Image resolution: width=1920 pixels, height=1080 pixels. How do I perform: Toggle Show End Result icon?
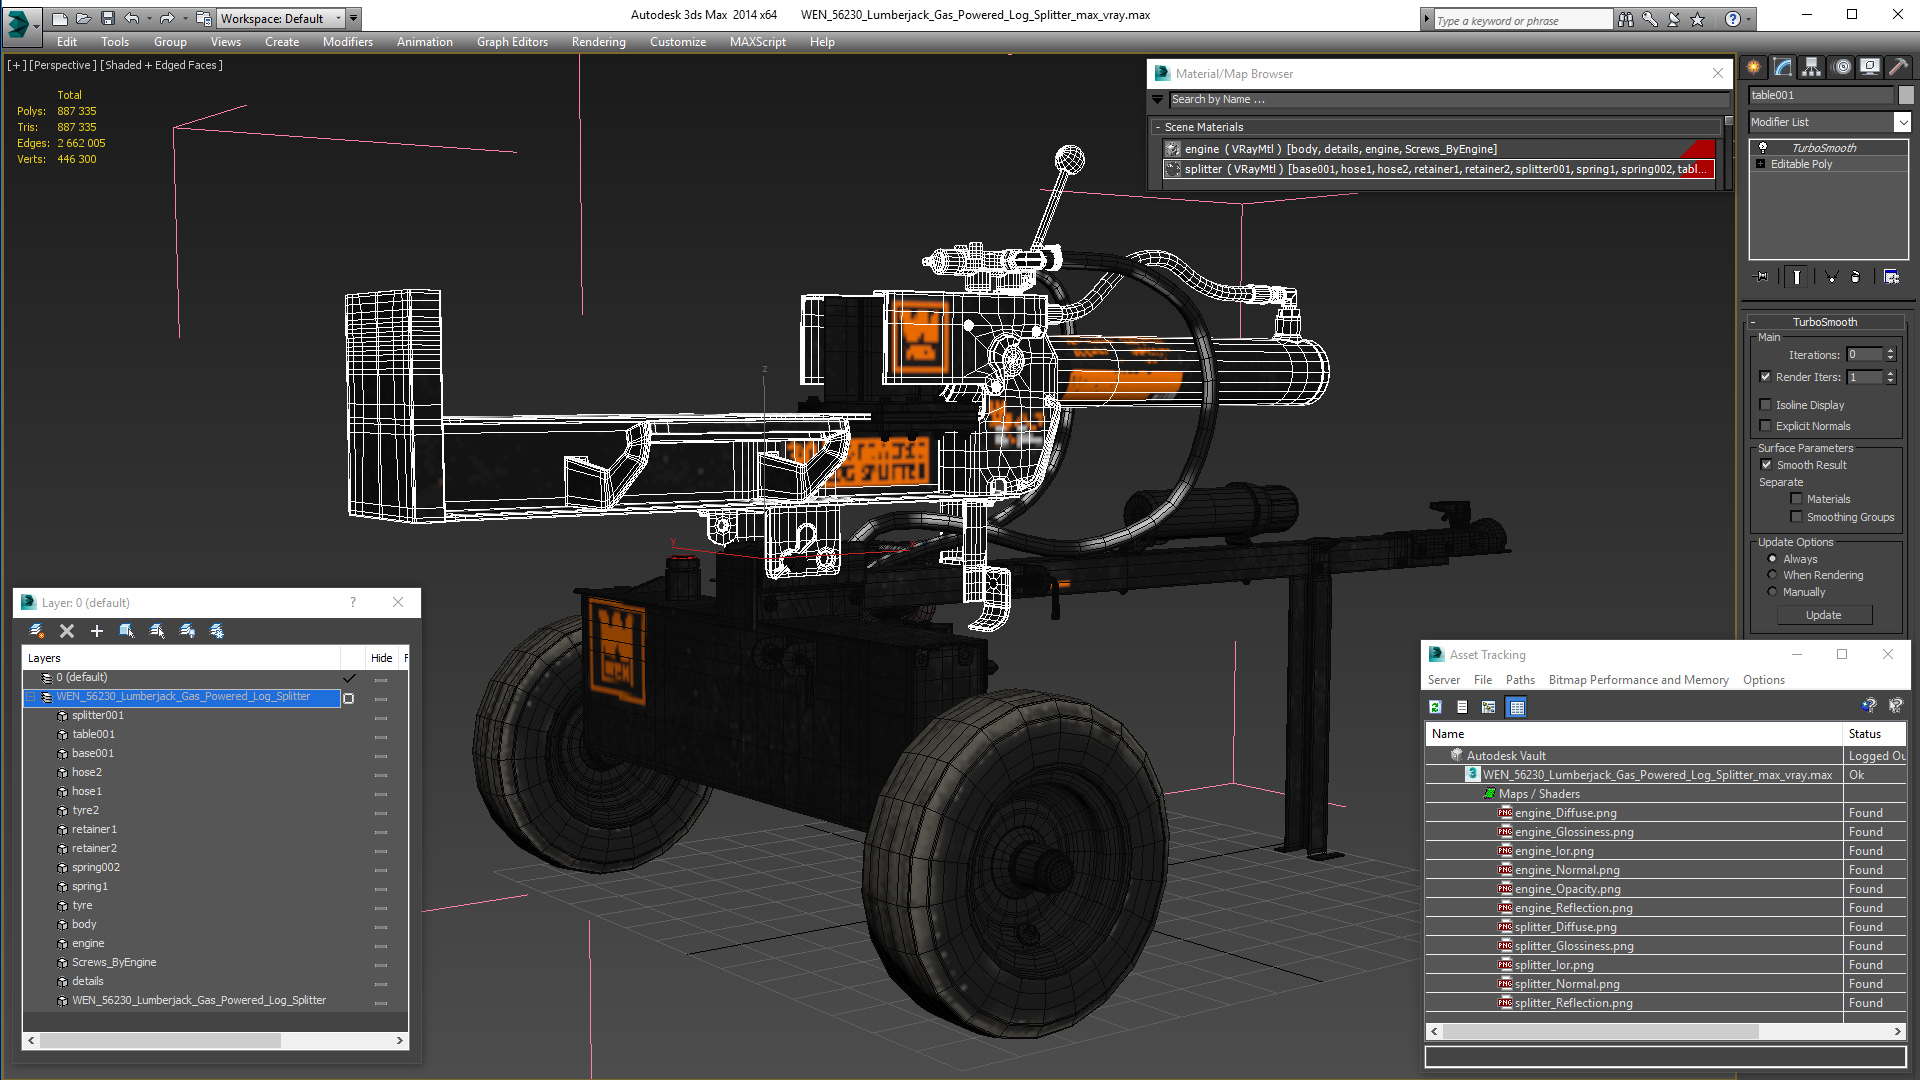[1797, 277]
